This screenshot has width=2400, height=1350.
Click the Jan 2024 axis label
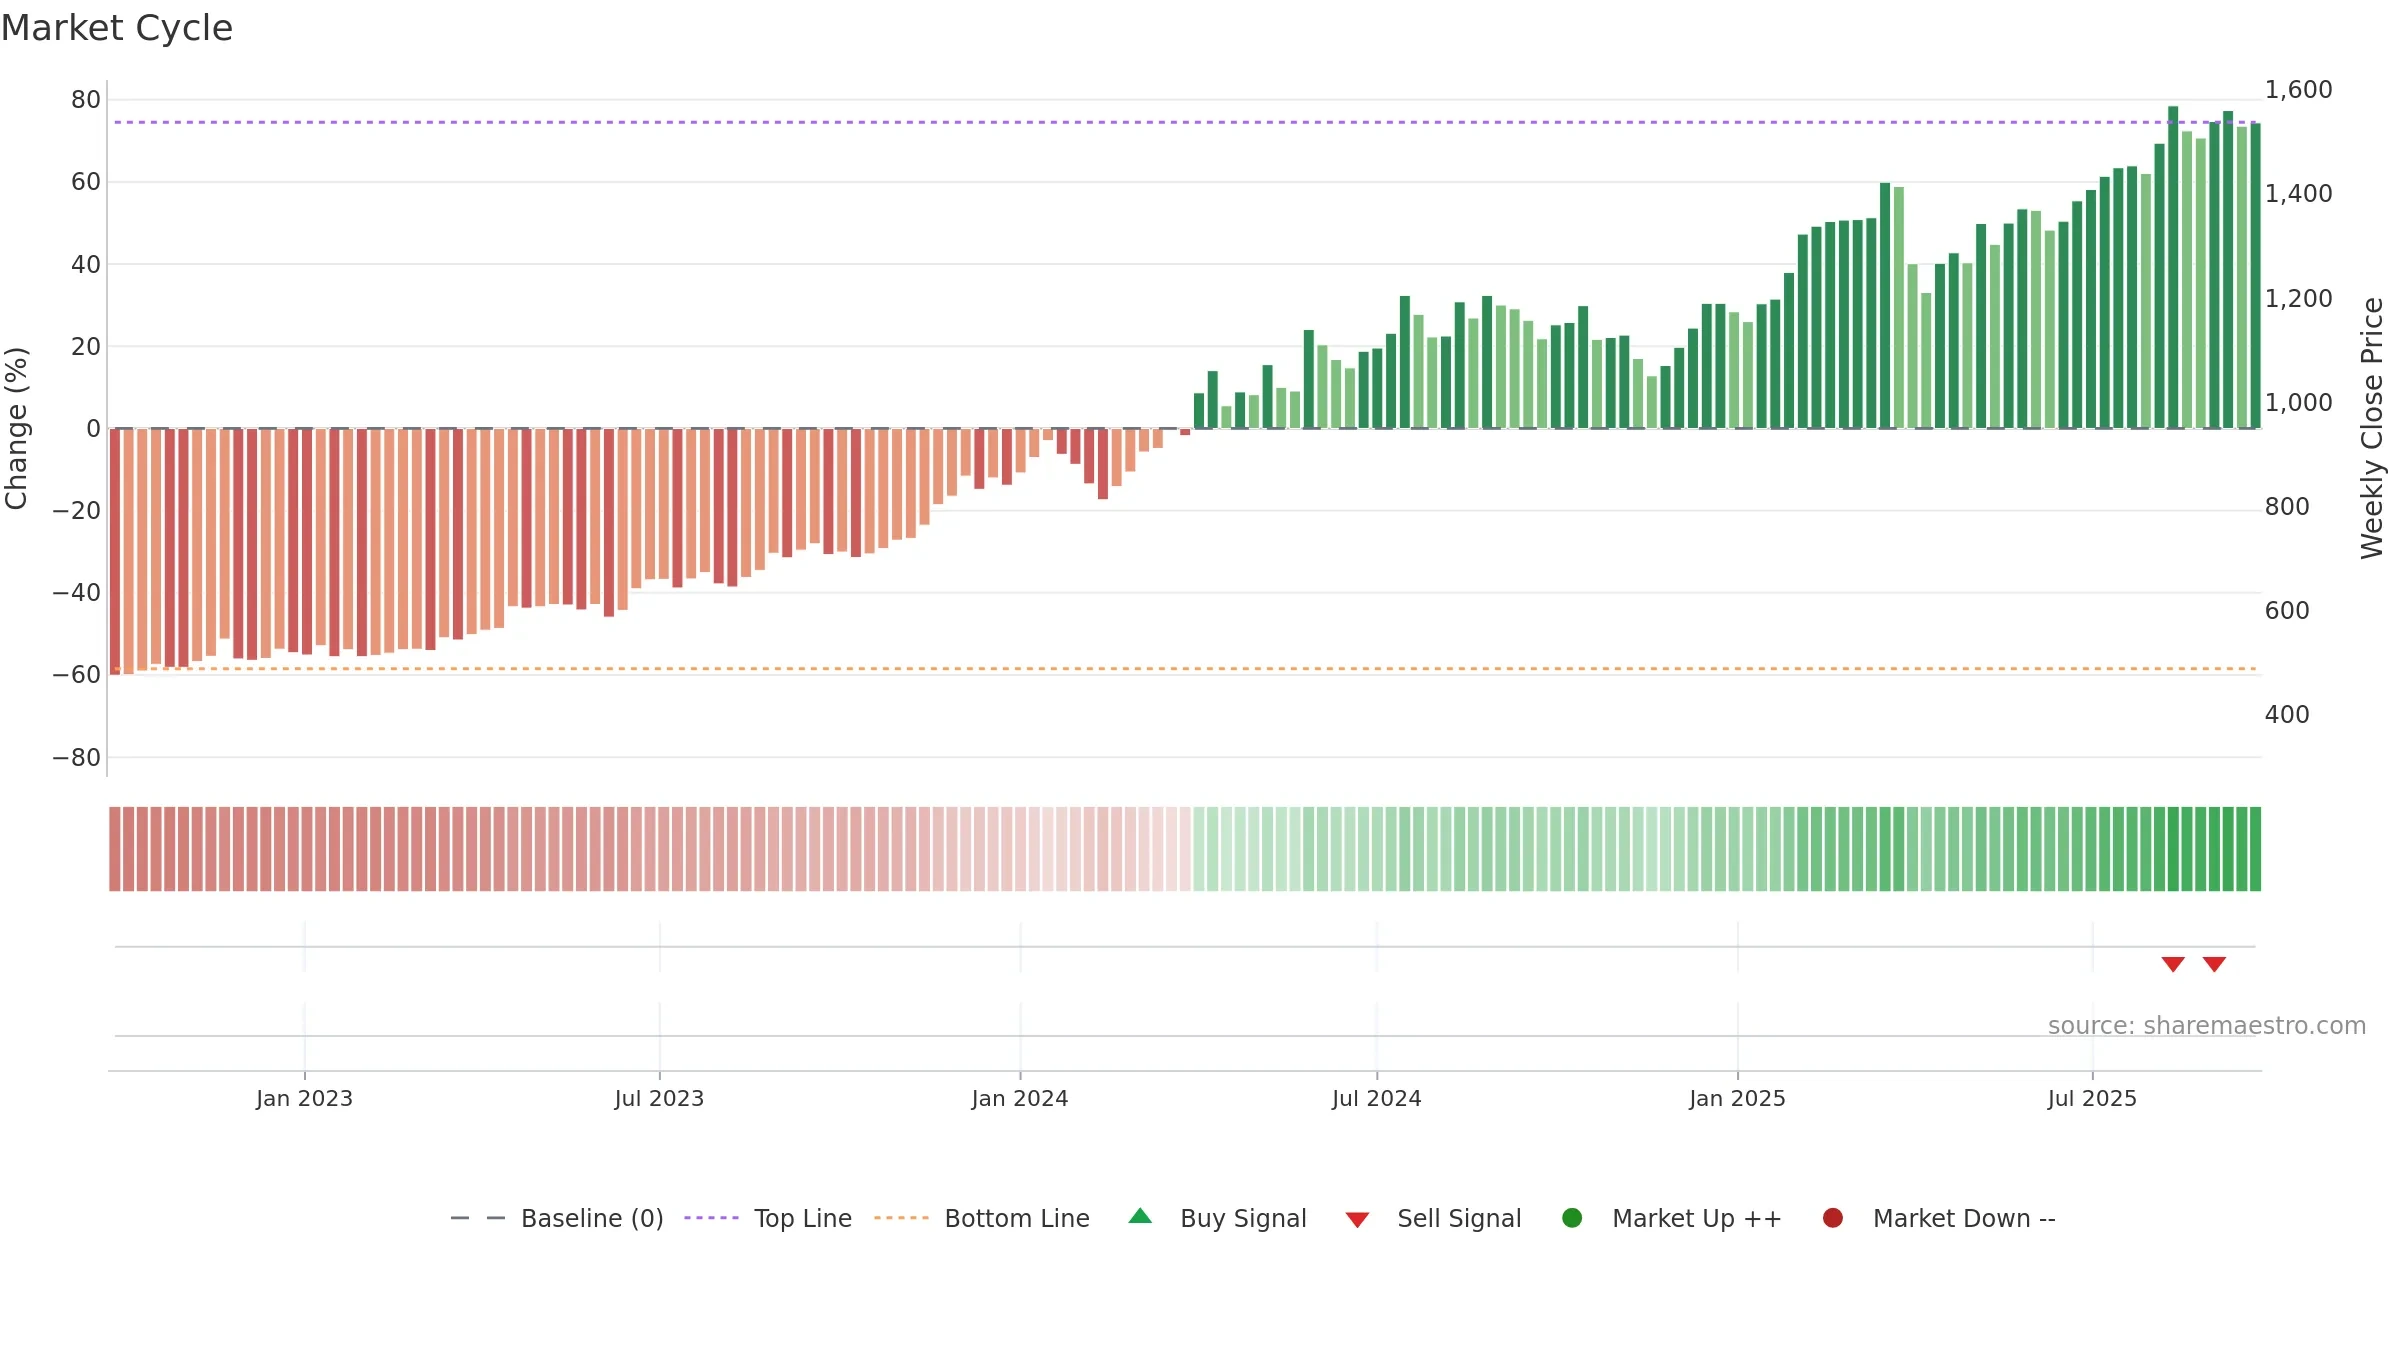pyautogui.click(x=1020, y=1098)
